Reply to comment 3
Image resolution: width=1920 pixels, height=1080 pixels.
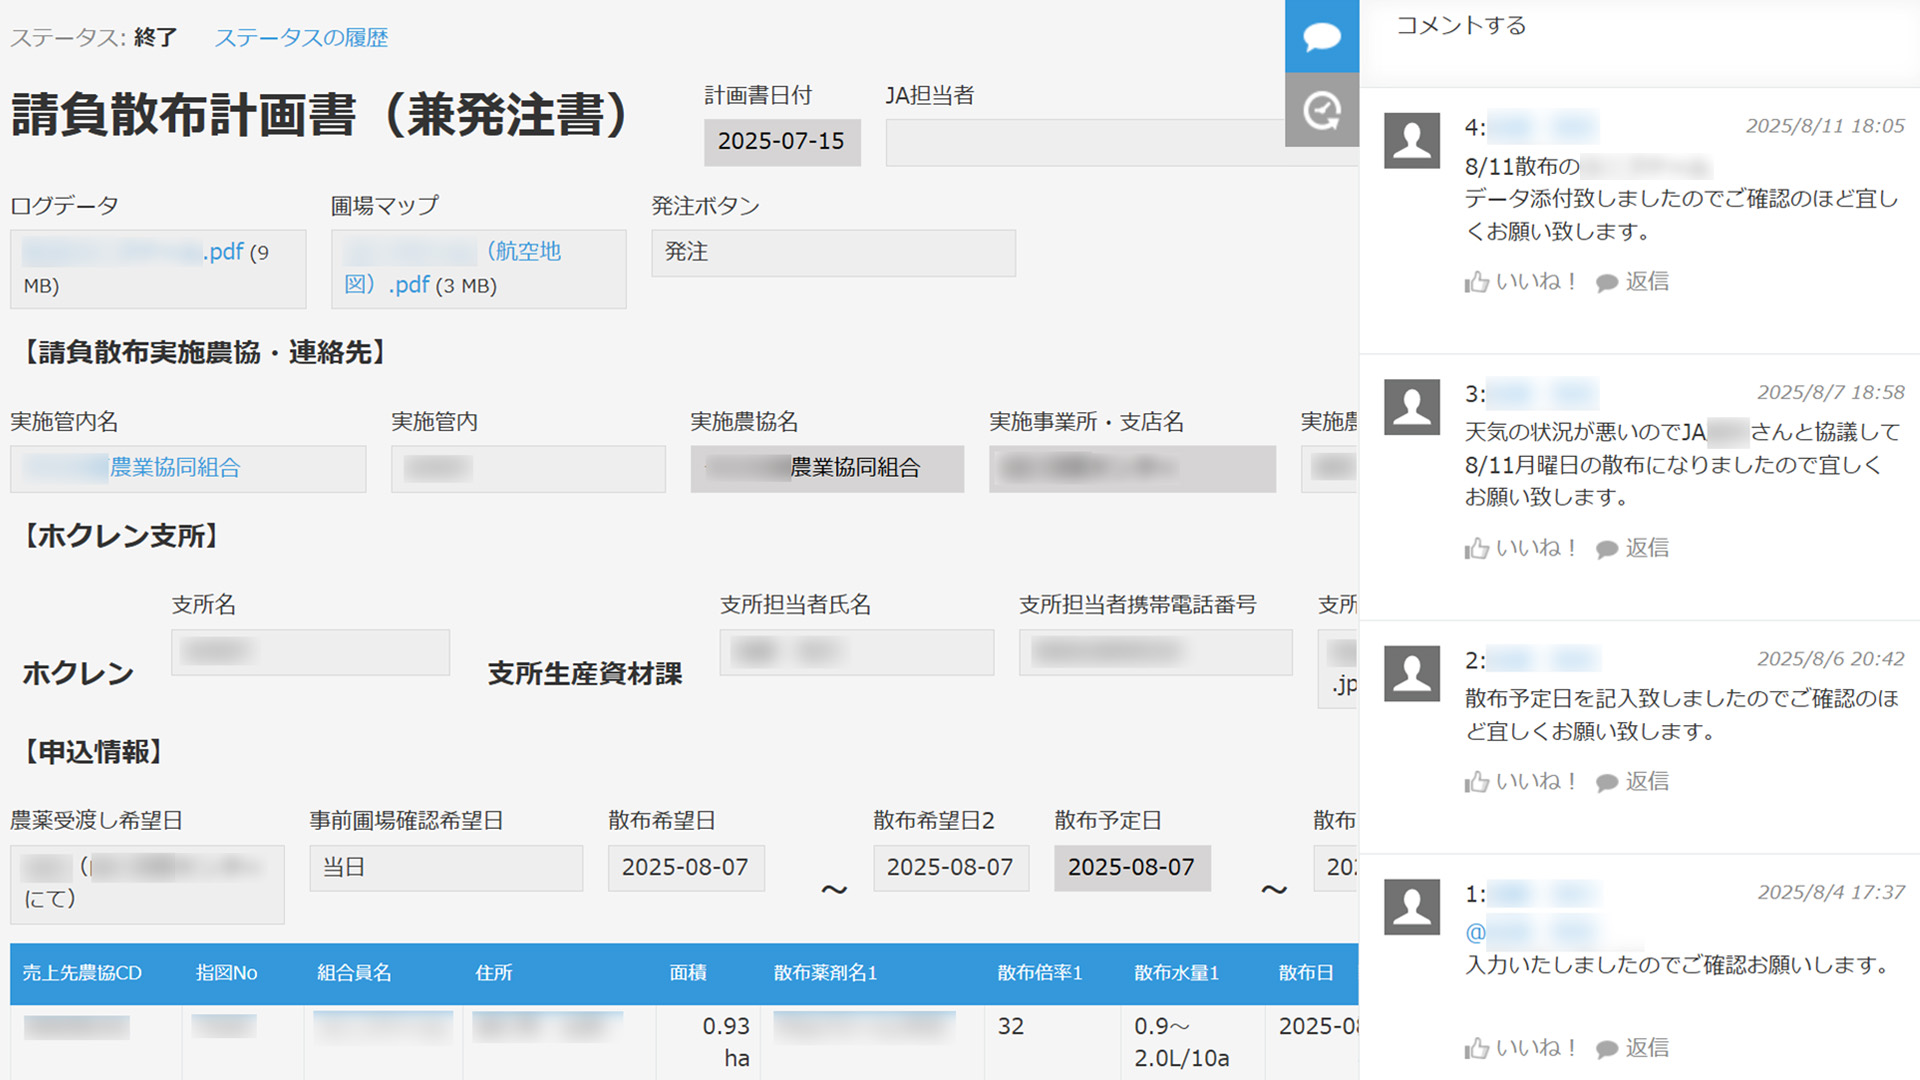pyautogui.click(x=1633, y=548)
